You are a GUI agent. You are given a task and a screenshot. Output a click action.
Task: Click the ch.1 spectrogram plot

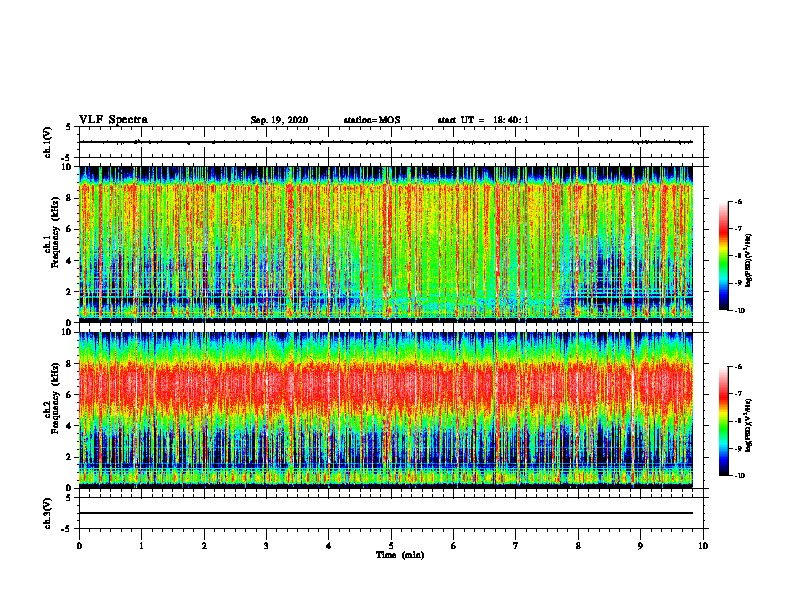pyautogui.click(x=386, y=244)
